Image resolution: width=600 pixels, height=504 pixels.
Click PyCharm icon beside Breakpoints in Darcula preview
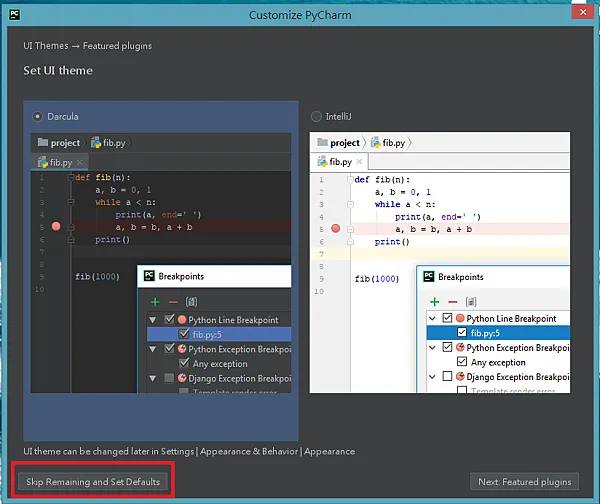tap(149, 276)
